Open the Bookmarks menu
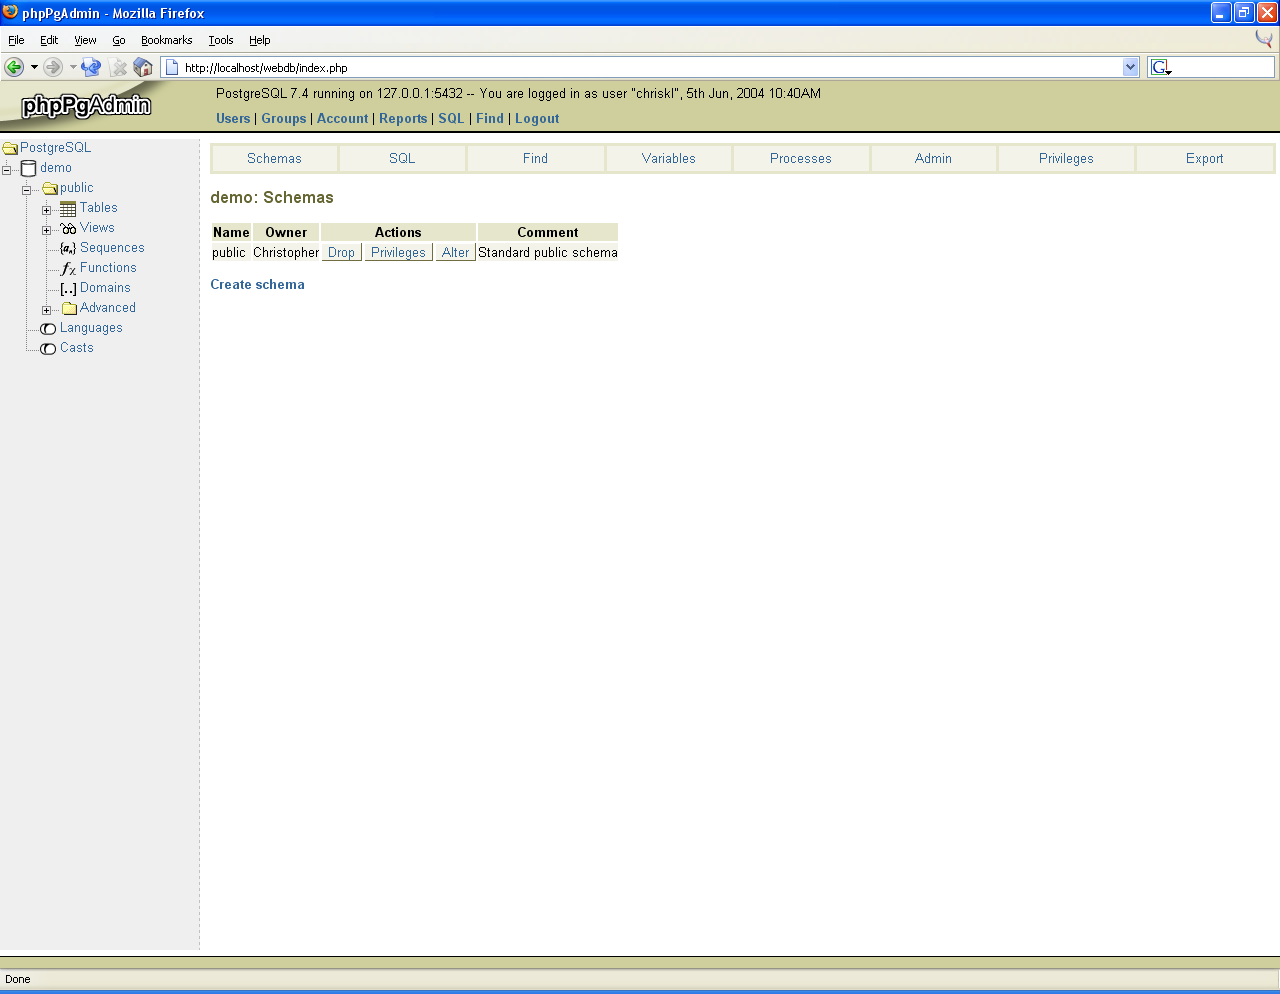Image resolution: width=1280 pixels, height=994 pixels. [x=166, y=40]
